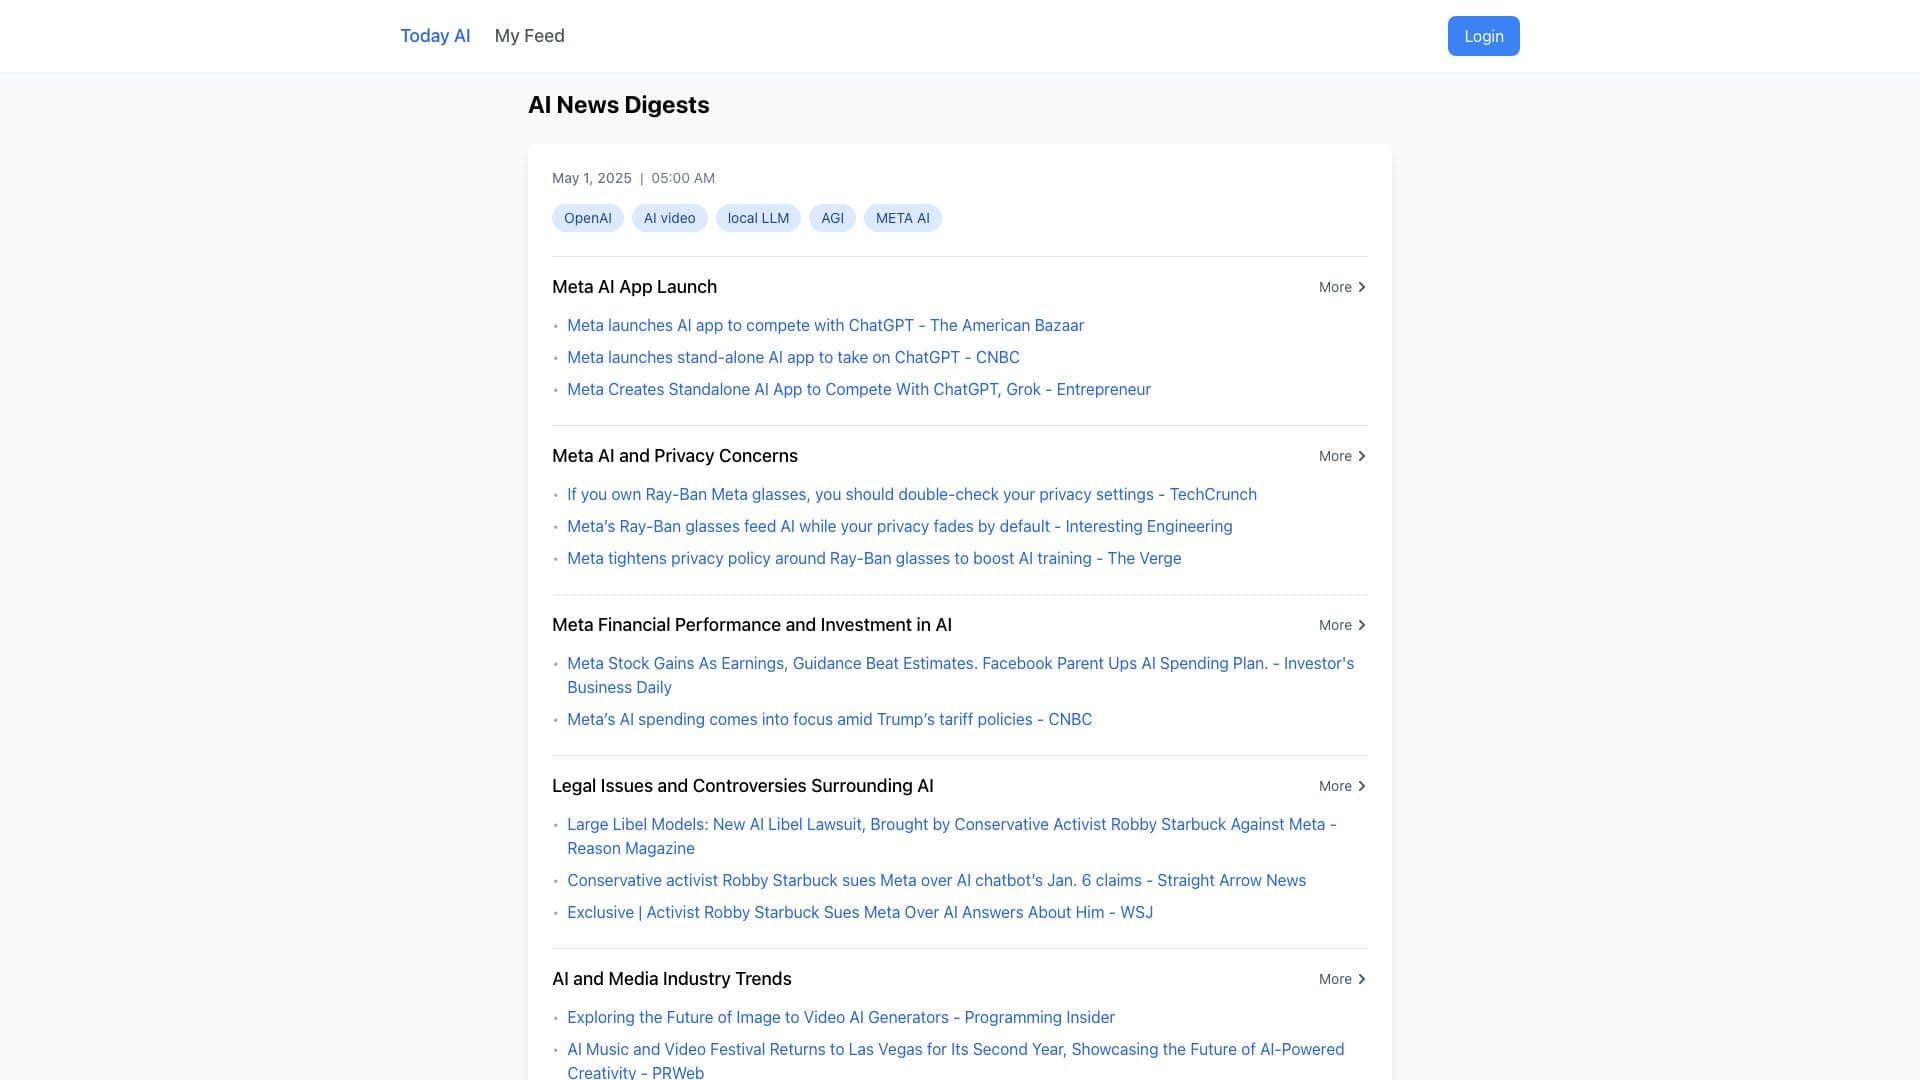Open TechCrunch Ray-Ban Meta glasses article
Image resolution: width=1920 pixels, height=1080 pixels.
(912, 494)
